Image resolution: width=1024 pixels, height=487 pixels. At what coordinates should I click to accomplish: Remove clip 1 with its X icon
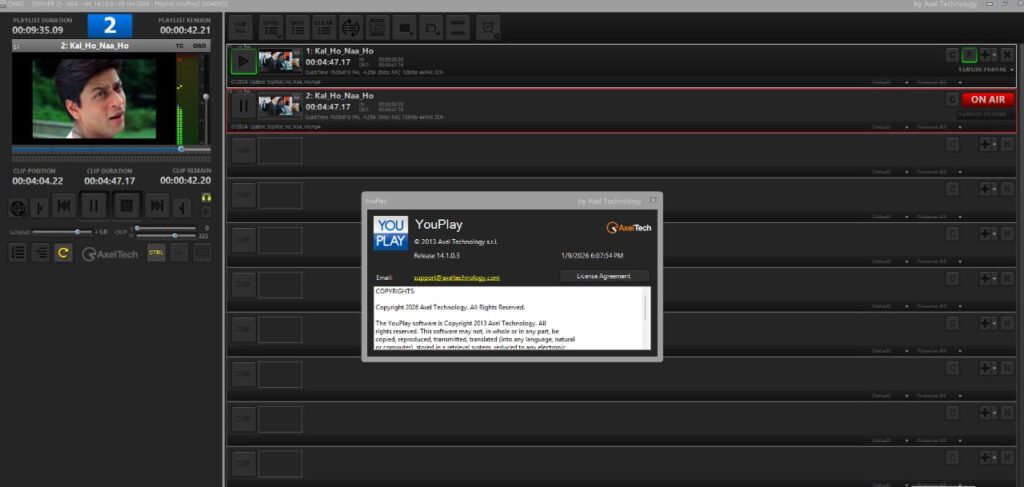point(1007,55)
